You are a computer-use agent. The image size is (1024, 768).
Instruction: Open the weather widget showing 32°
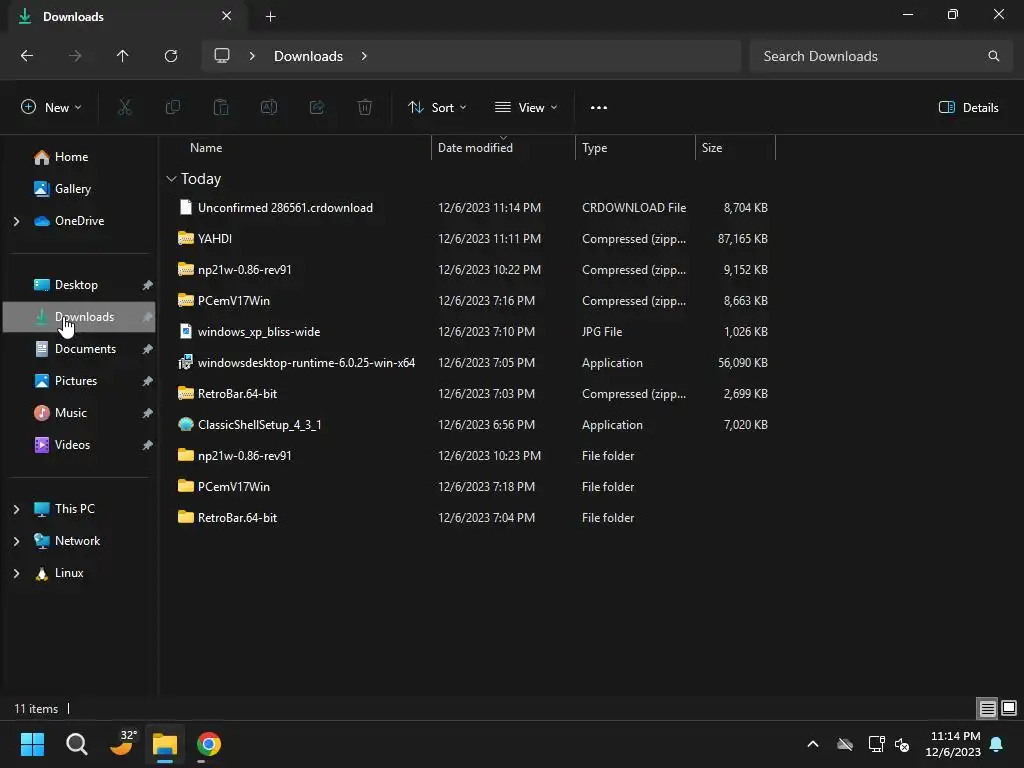coord(122,743)
